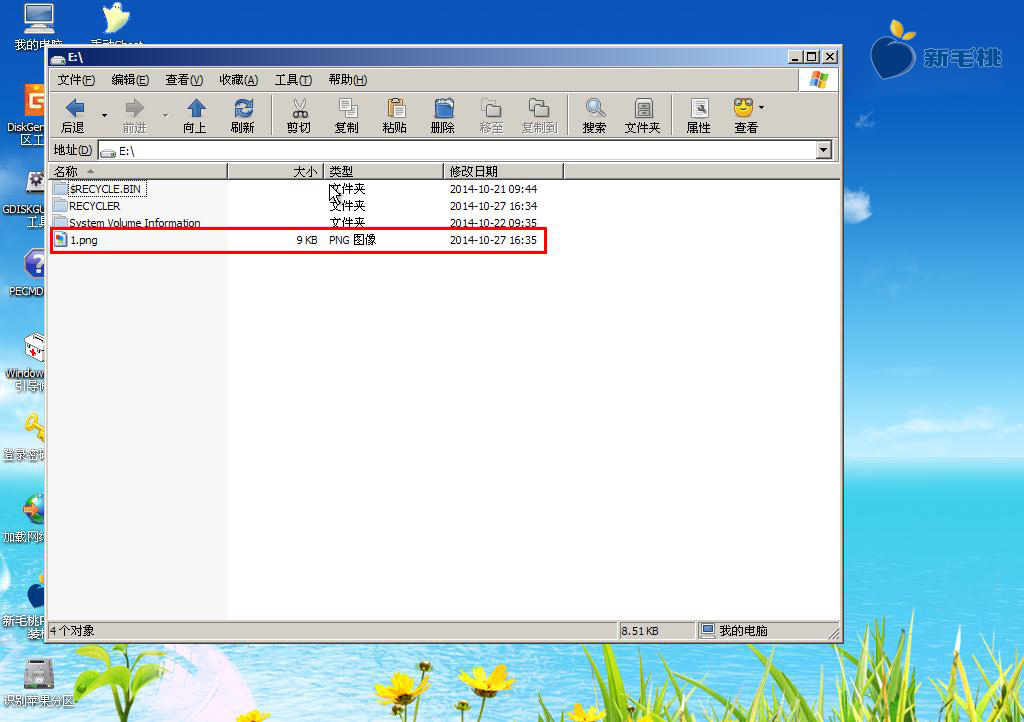Click the drive icon in the E:\ title bar

tap(58, 58)
